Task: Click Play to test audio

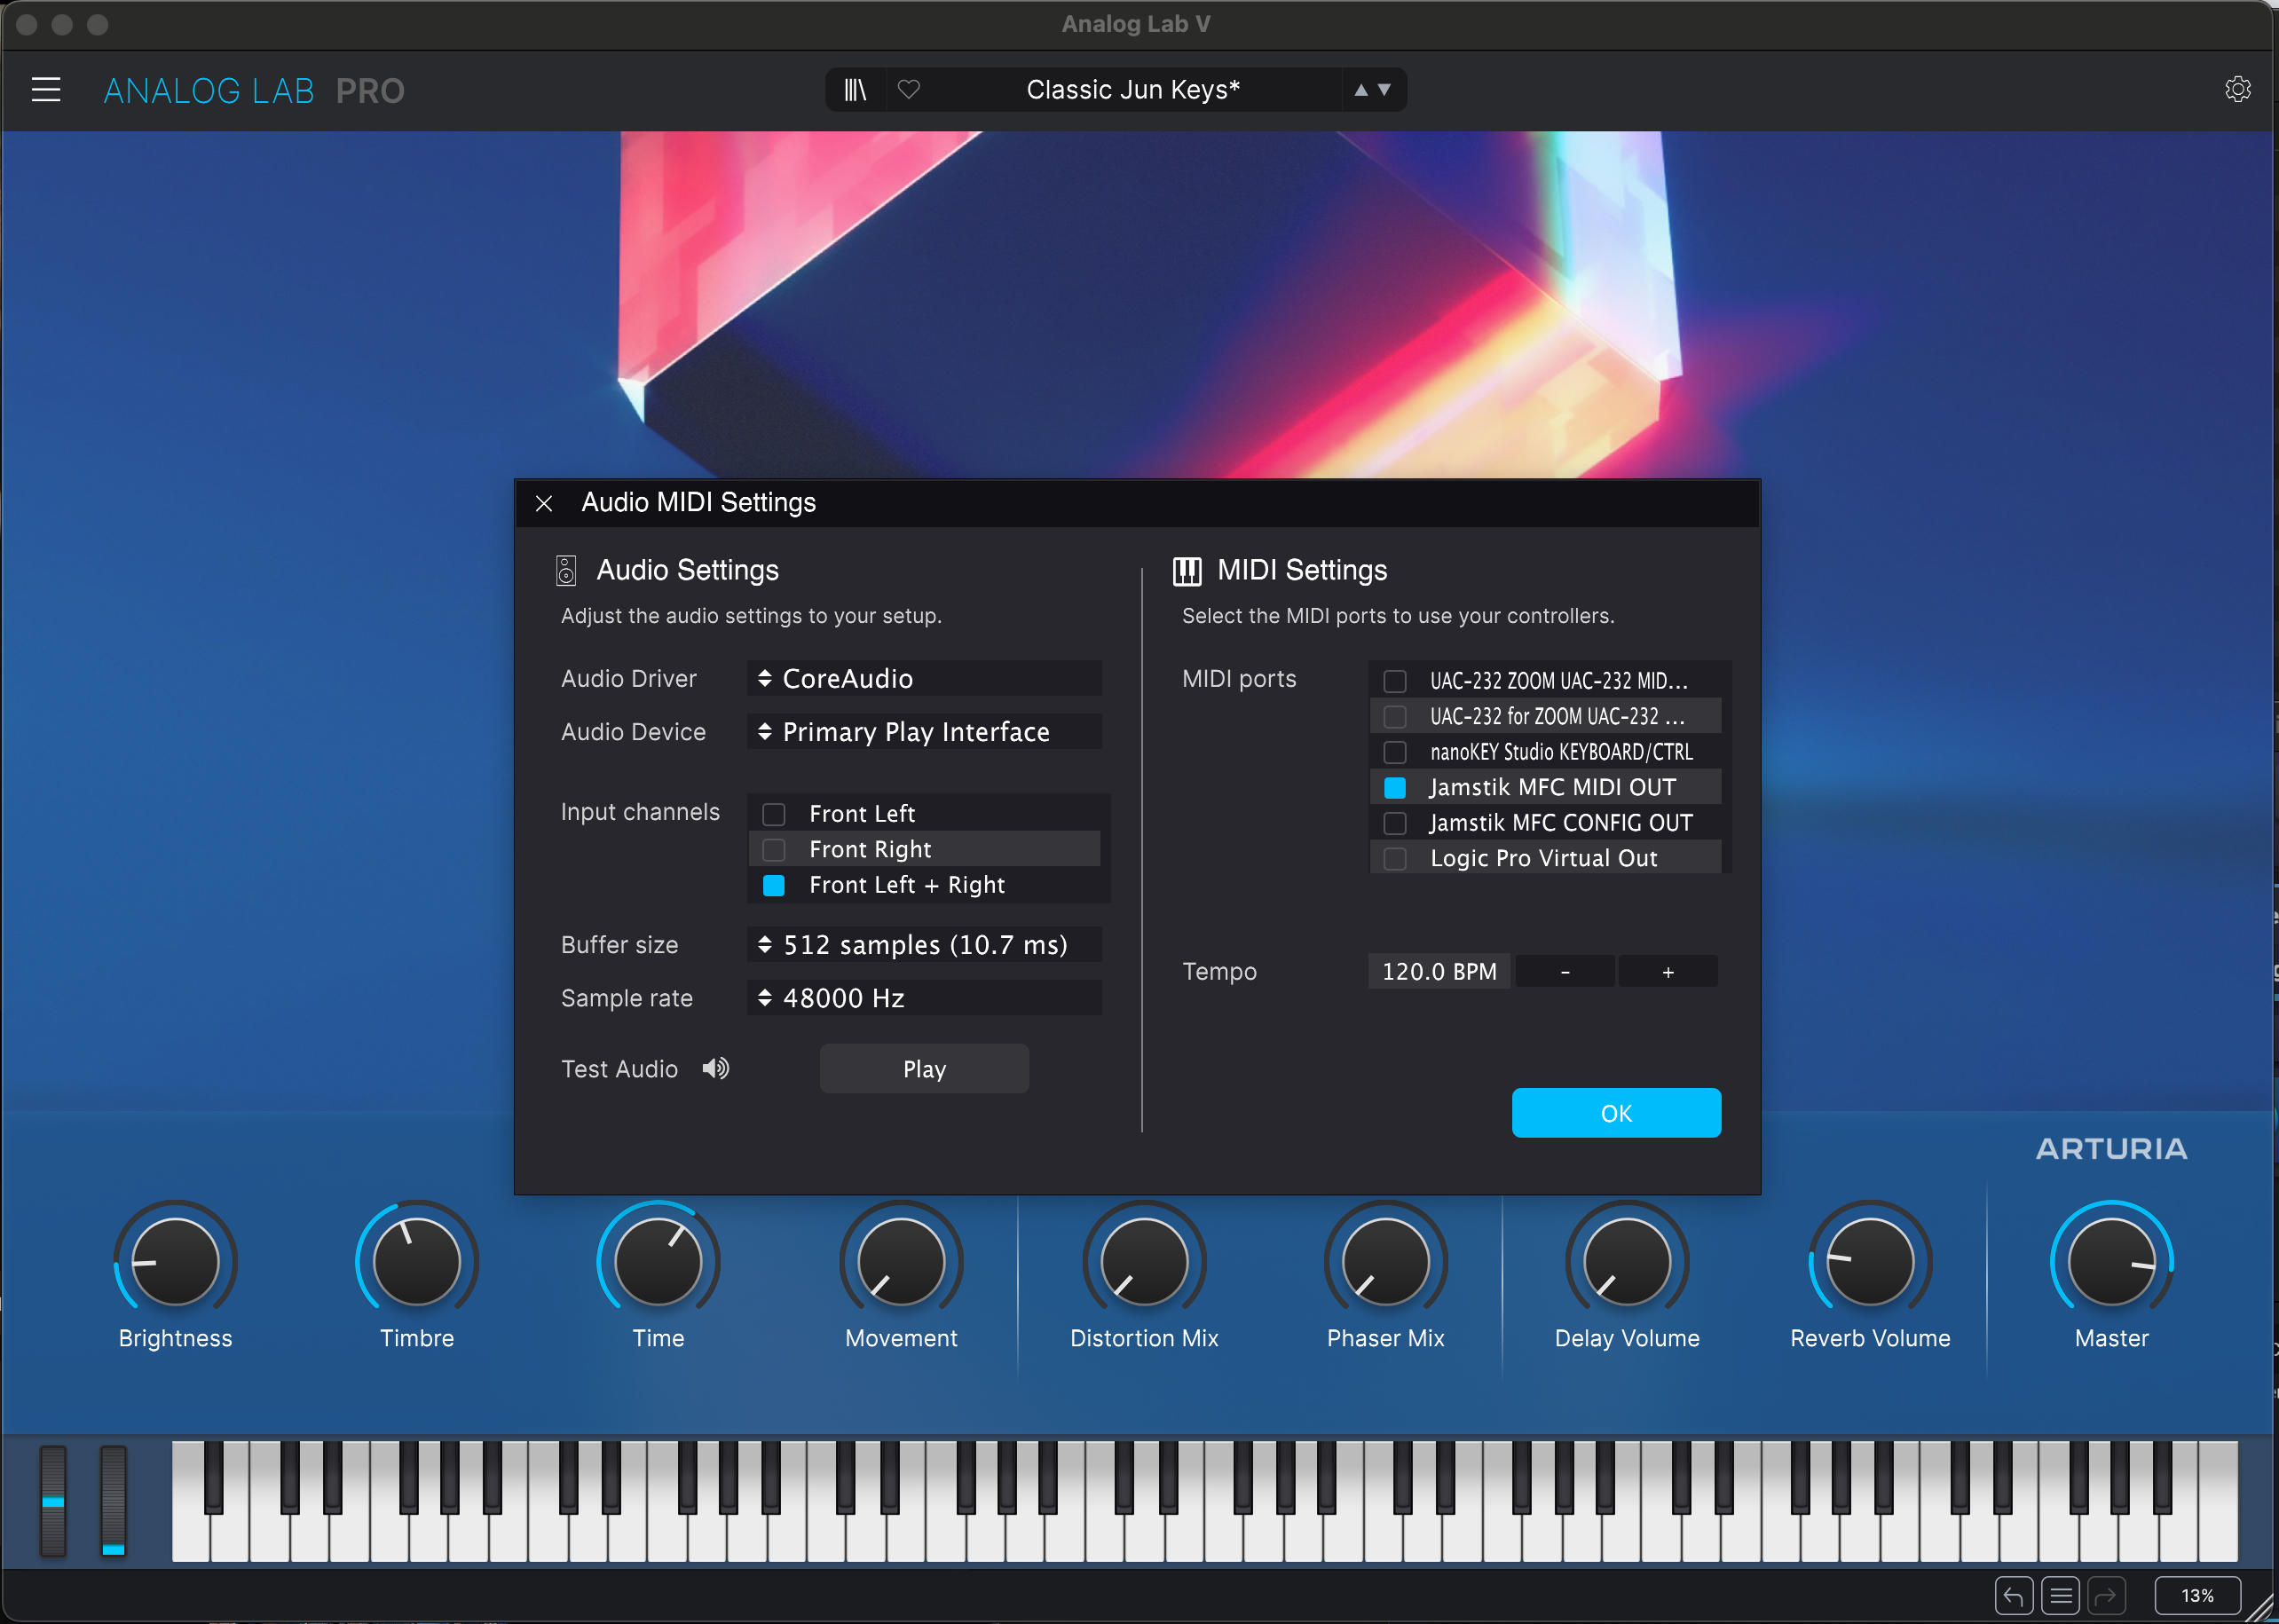Action: (924, 1069)
